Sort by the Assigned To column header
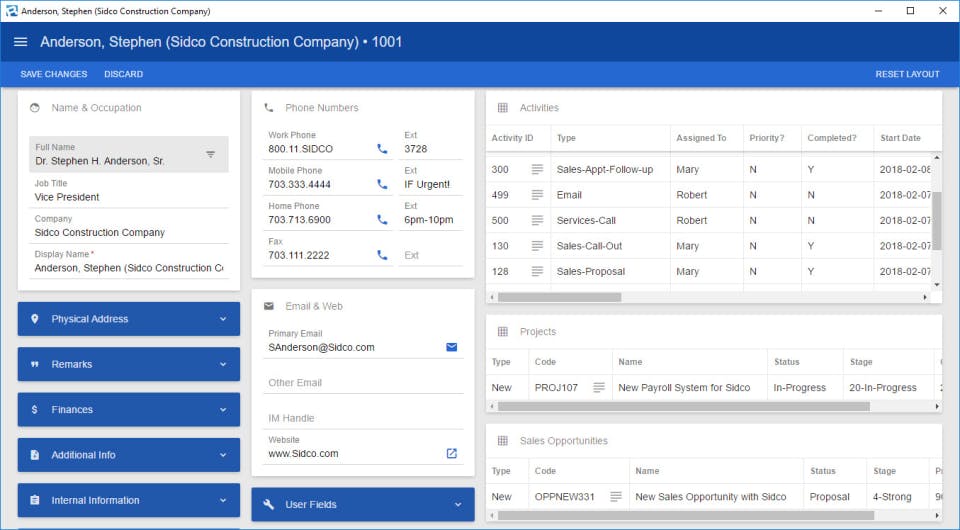This screenshot has width=960, height=530. [701, 138]
